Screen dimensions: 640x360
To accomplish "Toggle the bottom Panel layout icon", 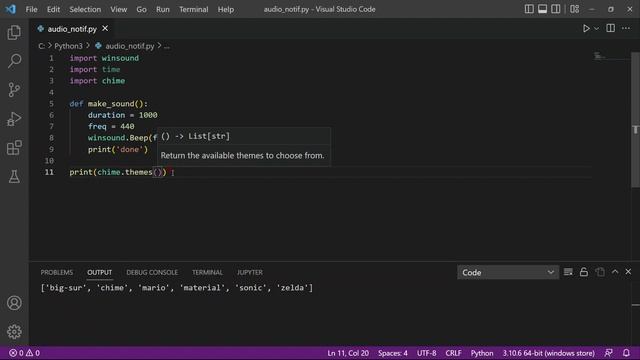I will pos(542,9).
